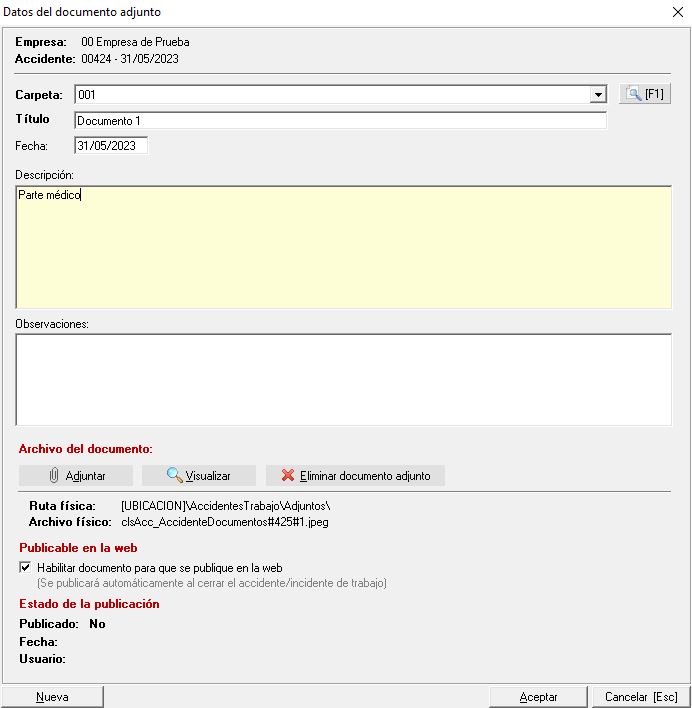Click the Archivo físico jpeg filename

(225, 522)
